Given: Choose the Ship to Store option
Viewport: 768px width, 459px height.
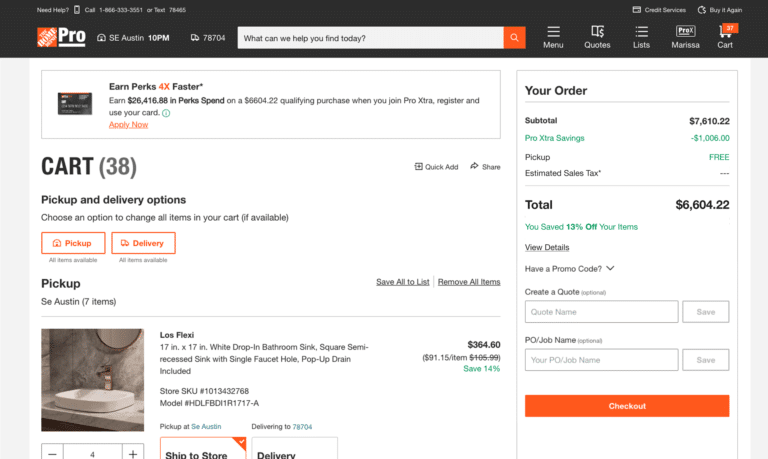Looking at the screenshot, I should (203, 449).
